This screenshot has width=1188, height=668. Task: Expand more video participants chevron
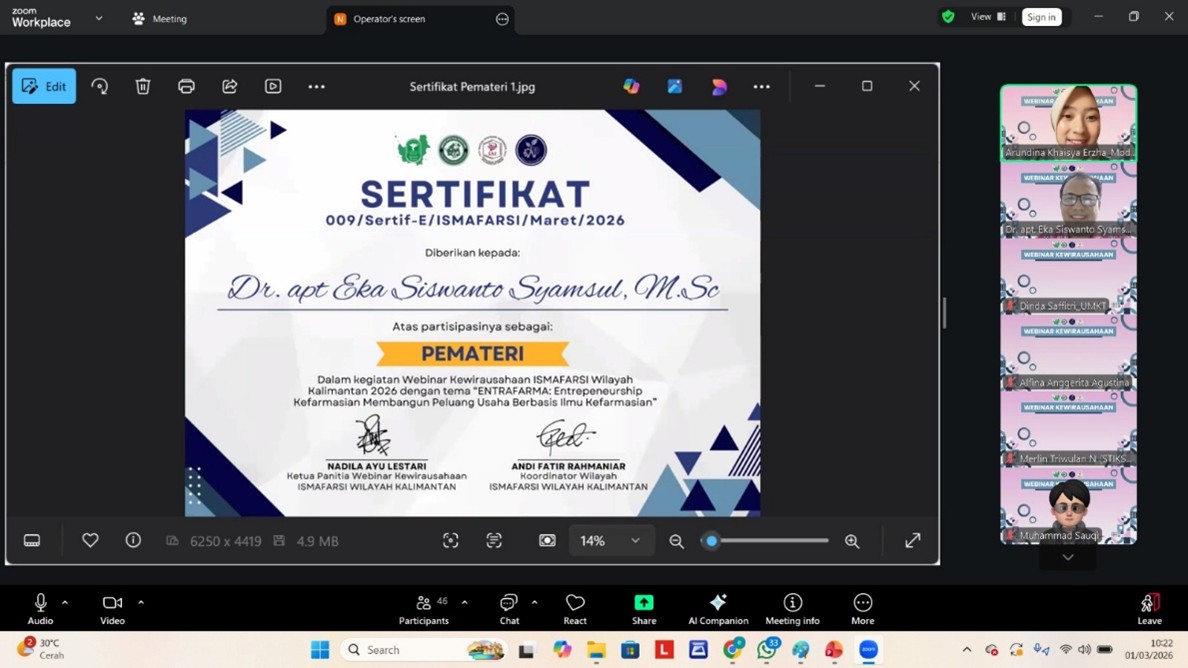1068,557
